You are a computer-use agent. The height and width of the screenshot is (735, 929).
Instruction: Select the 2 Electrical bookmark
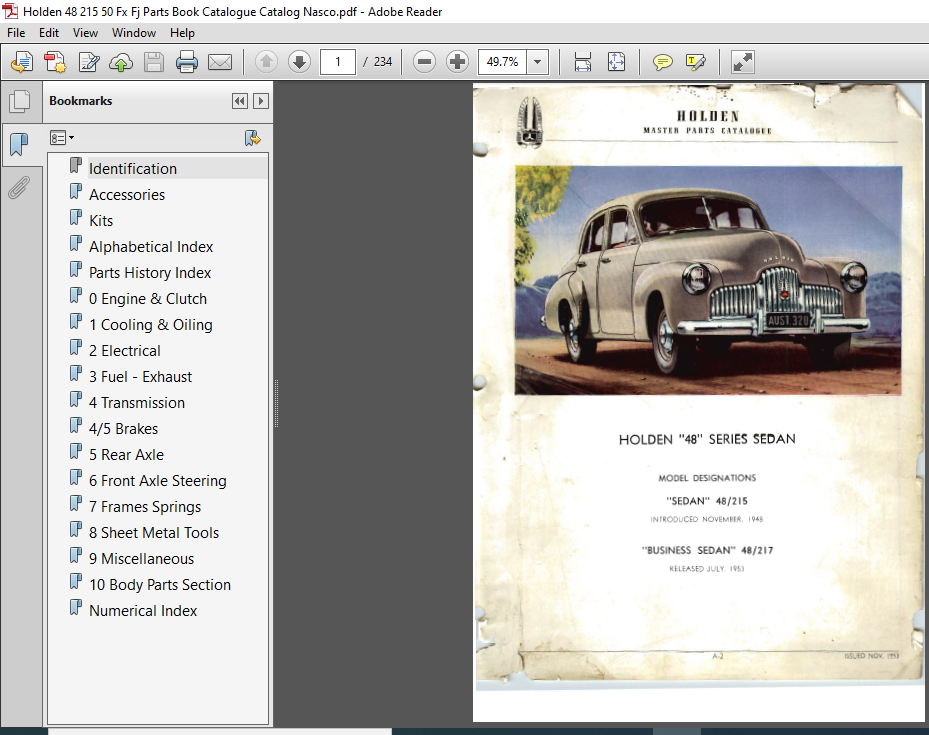tap(124, 351)
